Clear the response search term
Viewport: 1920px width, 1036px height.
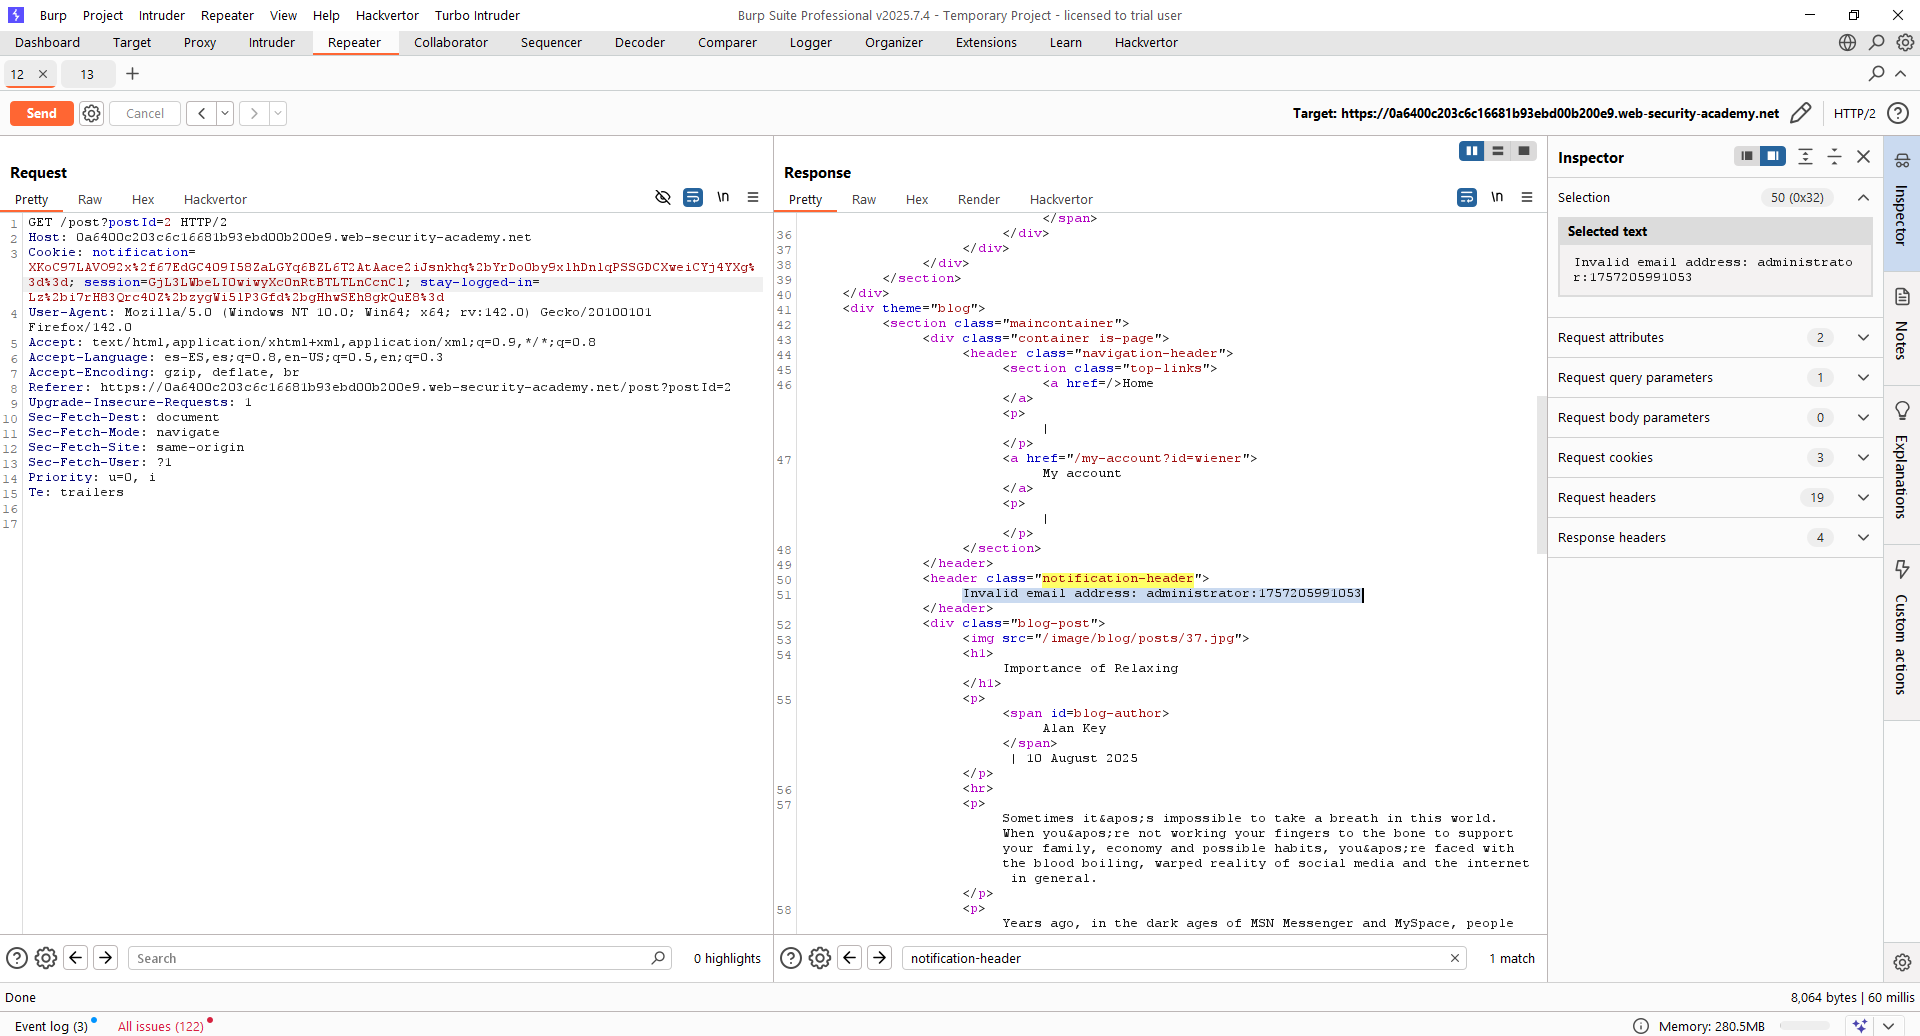tap(1454, 958)
